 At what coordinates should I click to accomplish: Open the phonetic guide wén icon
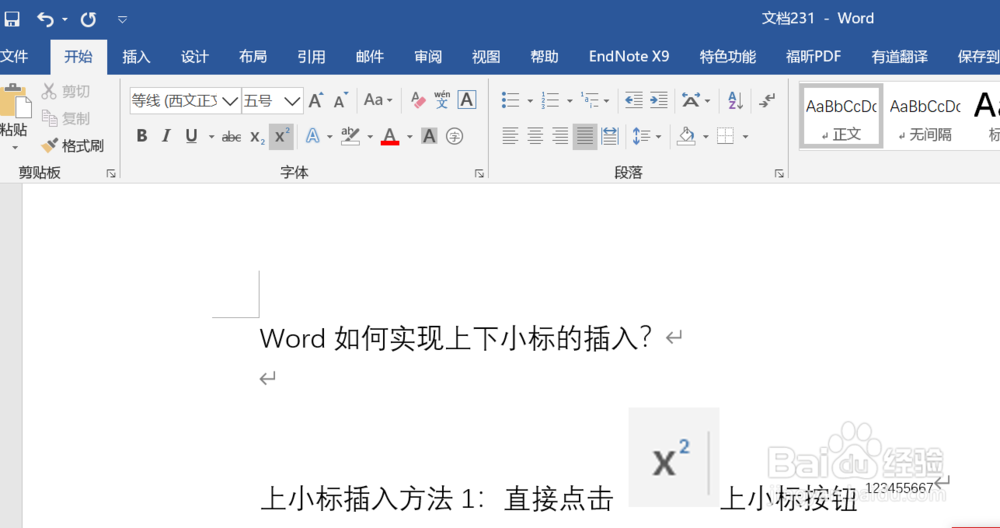(x=442, y=100)
